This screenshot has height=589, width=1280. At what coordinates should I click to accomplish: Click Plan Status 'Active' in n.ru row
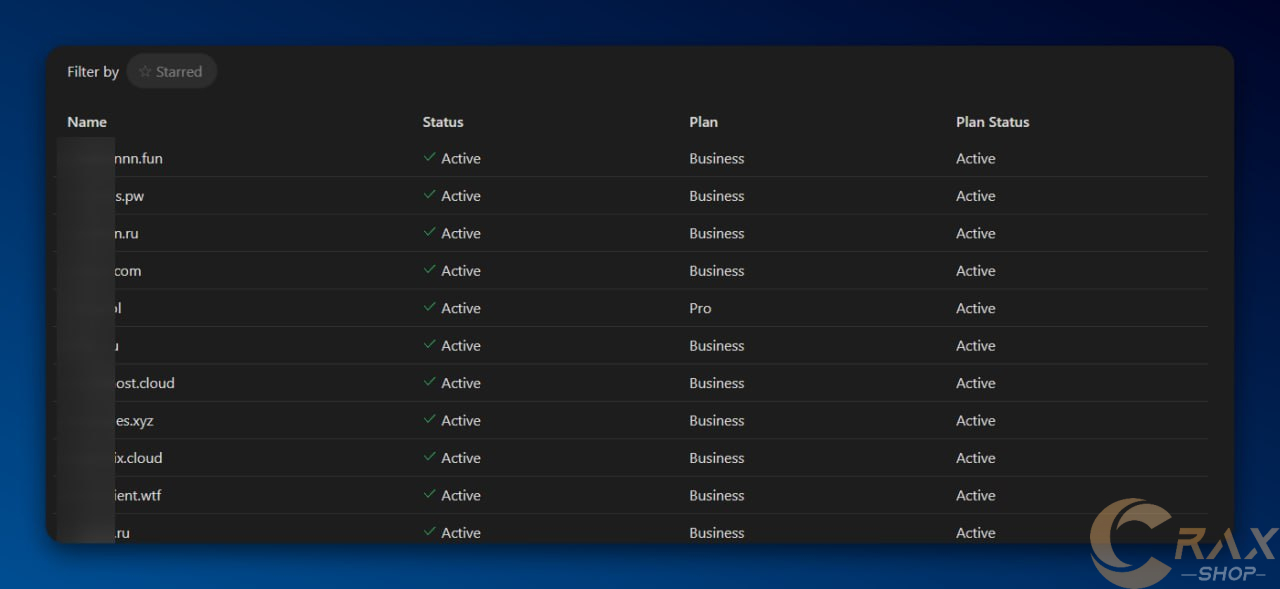(x=976, y=233)
